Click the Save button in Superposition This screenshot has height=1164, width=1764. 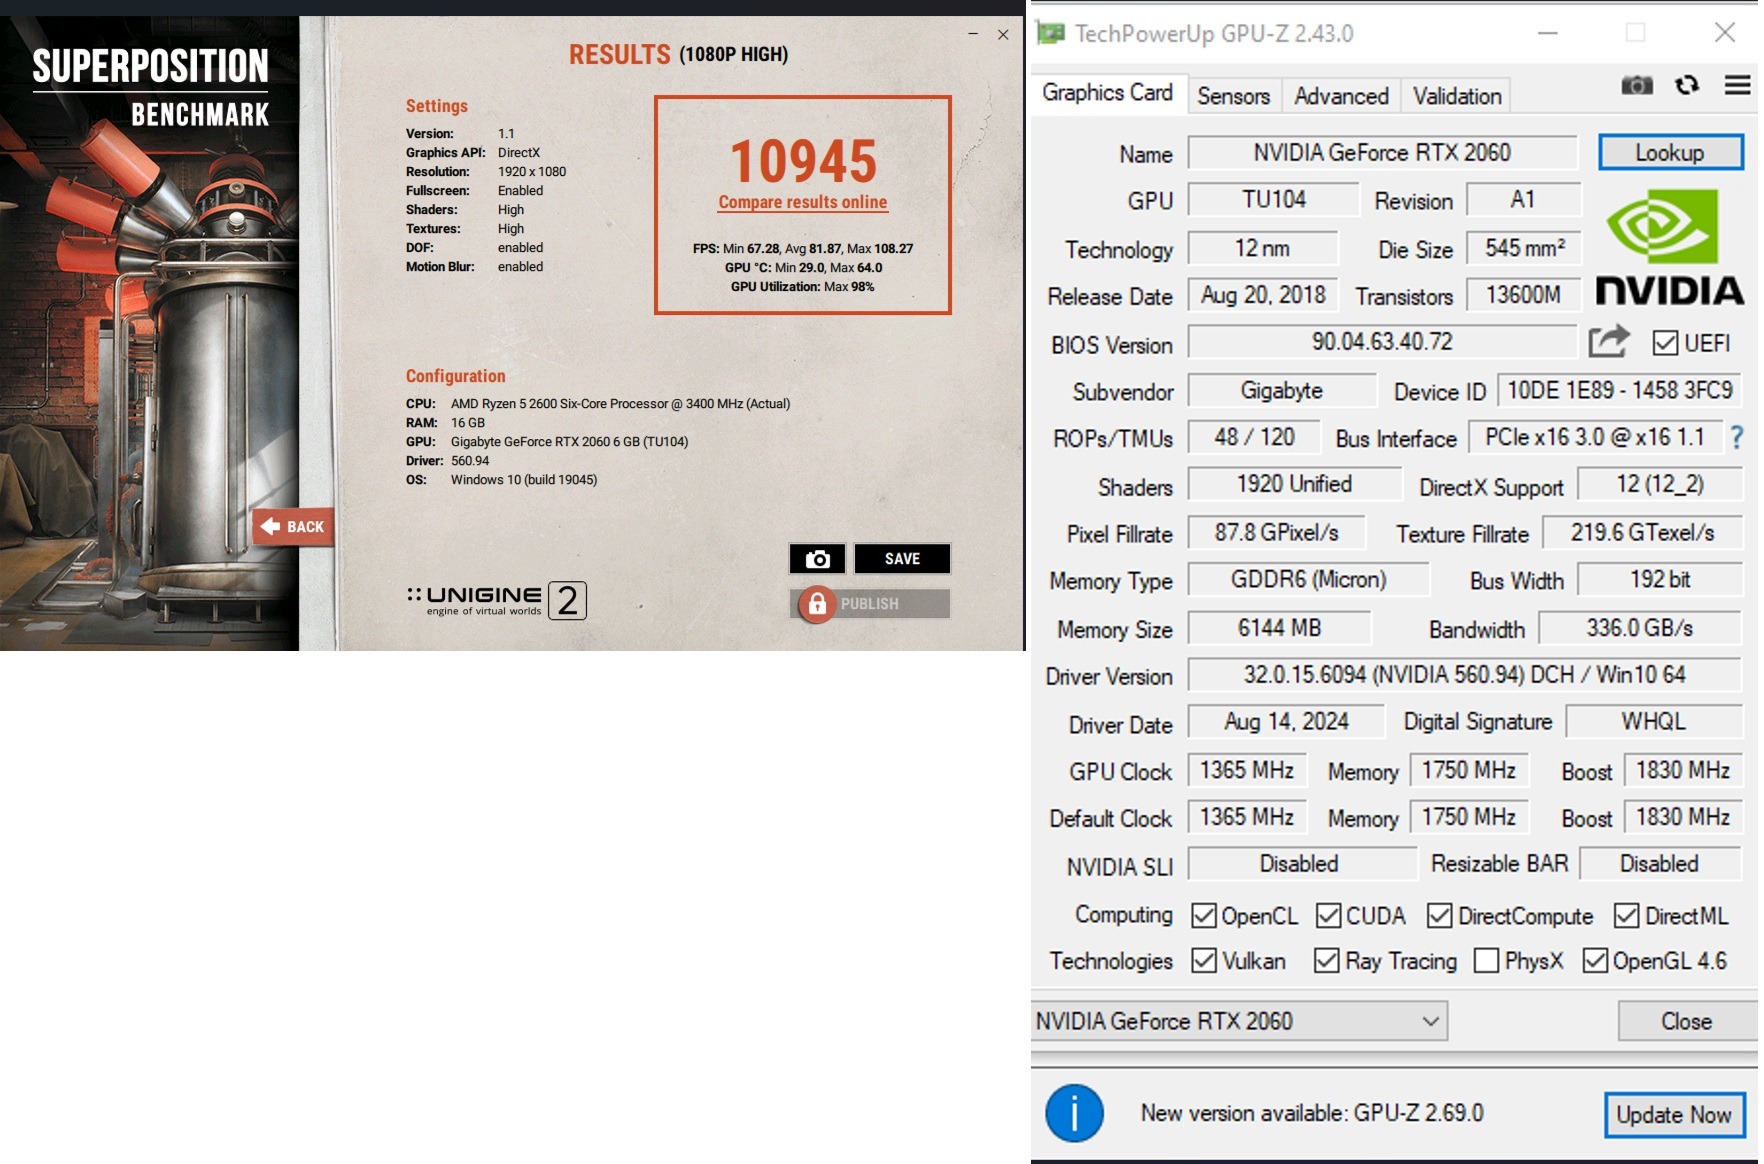pos(902,559)
